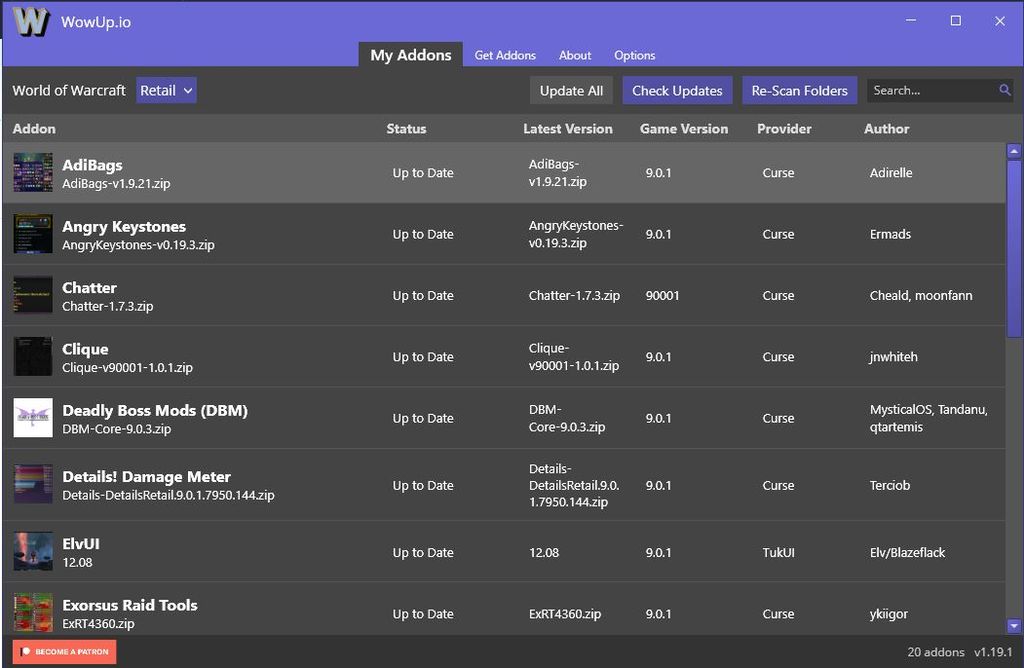Click the ElvUI addon thumbnail

(33, 551)
